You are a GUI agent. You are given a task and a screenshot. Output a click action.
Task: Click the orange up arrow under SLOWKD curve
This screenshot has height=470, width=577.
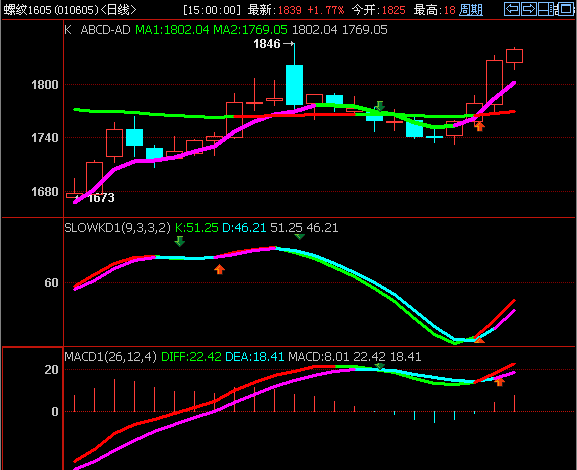[x=219, y=269]
